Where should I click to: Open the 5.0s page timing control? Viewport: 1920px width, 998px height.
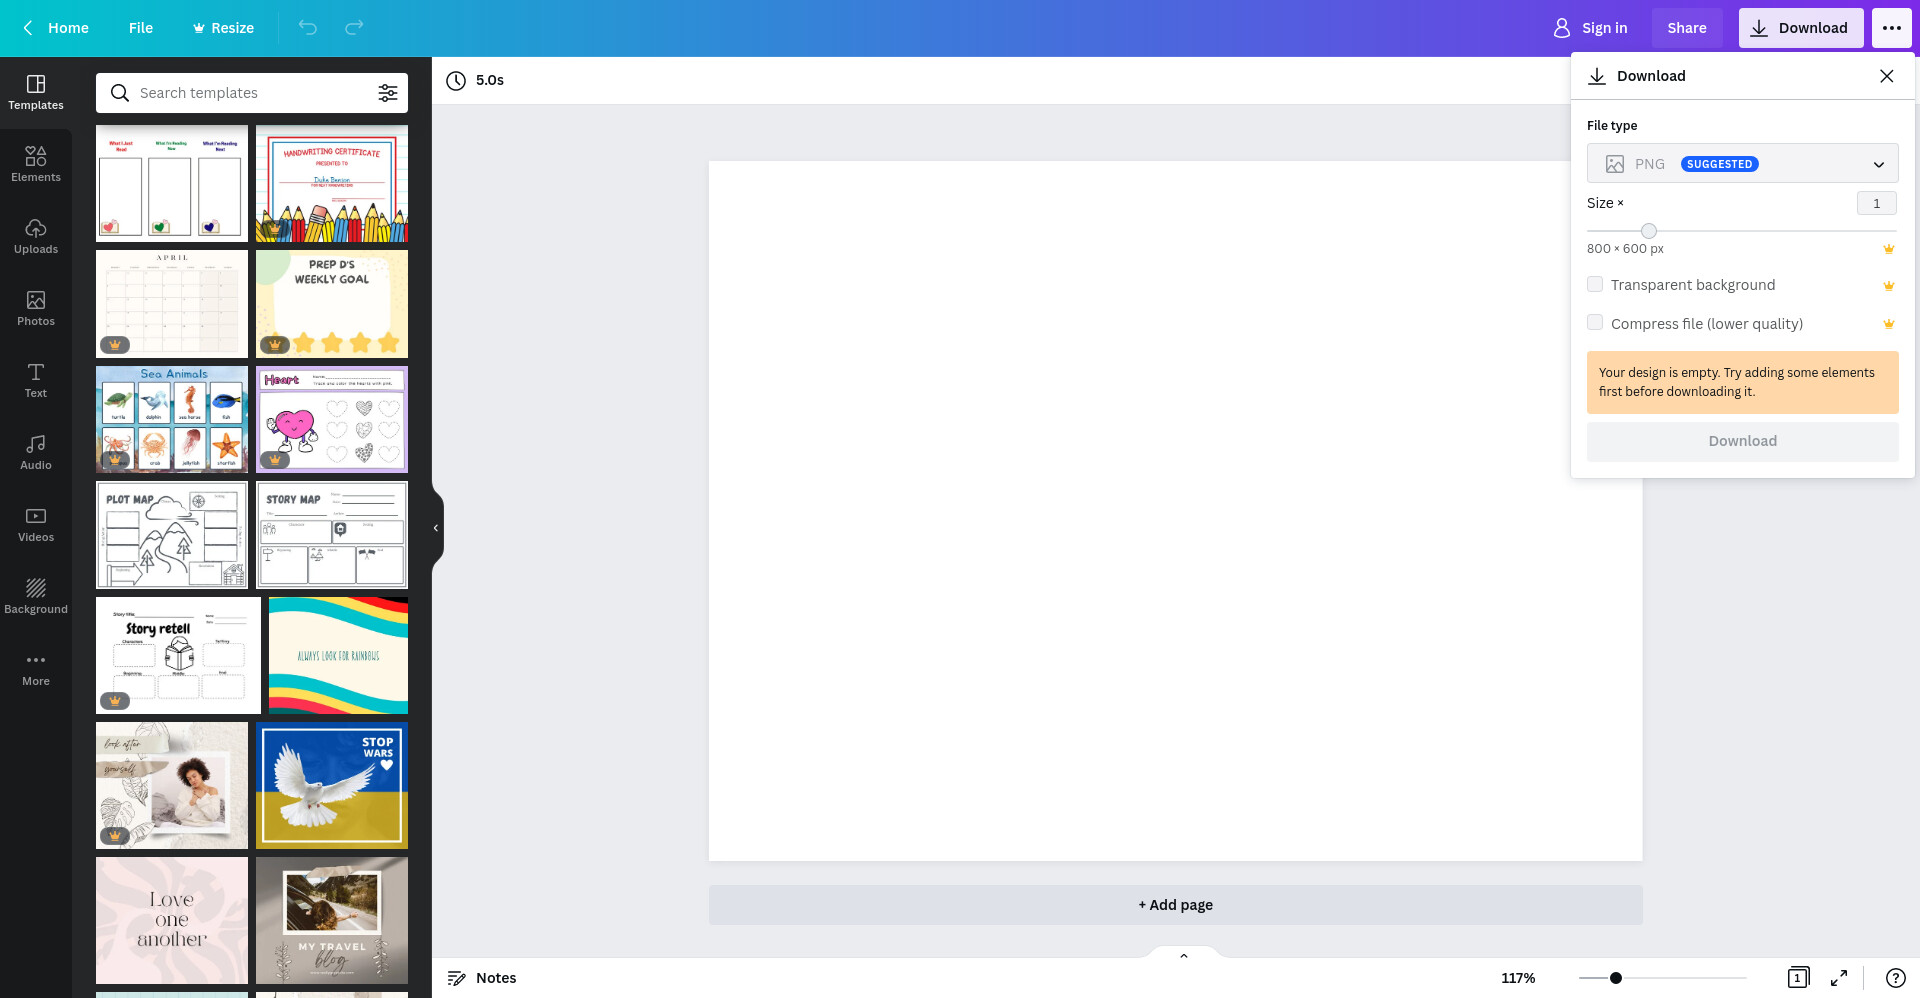(x=476, y=80)
